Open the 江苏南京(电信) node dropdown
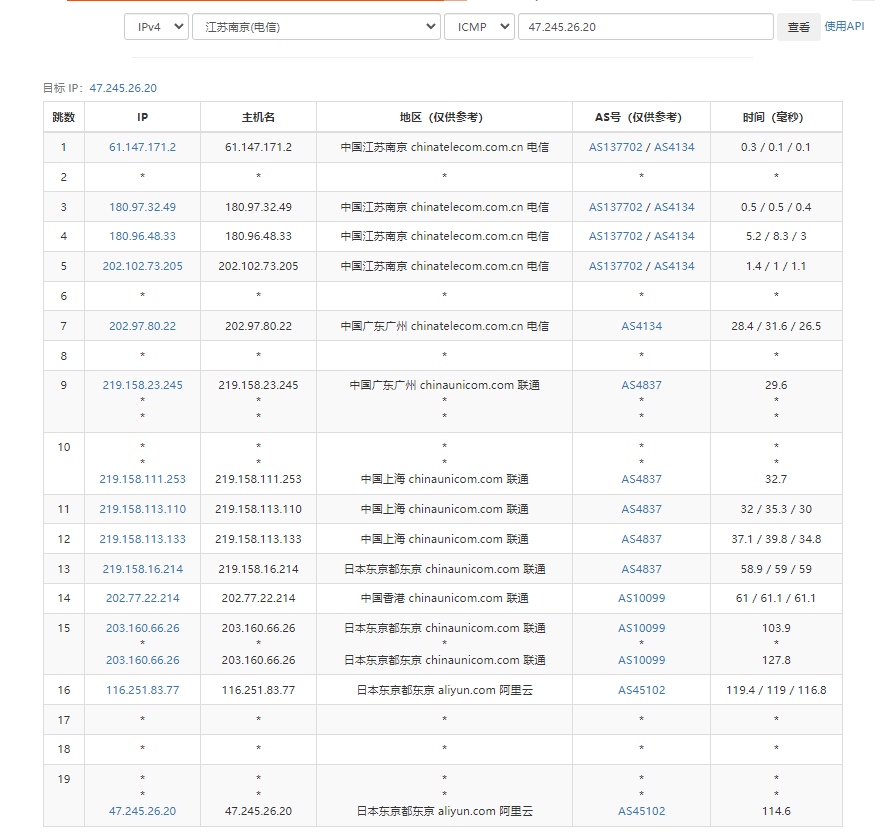The width and height of the screenshot is (896, 839). (316, 27)
